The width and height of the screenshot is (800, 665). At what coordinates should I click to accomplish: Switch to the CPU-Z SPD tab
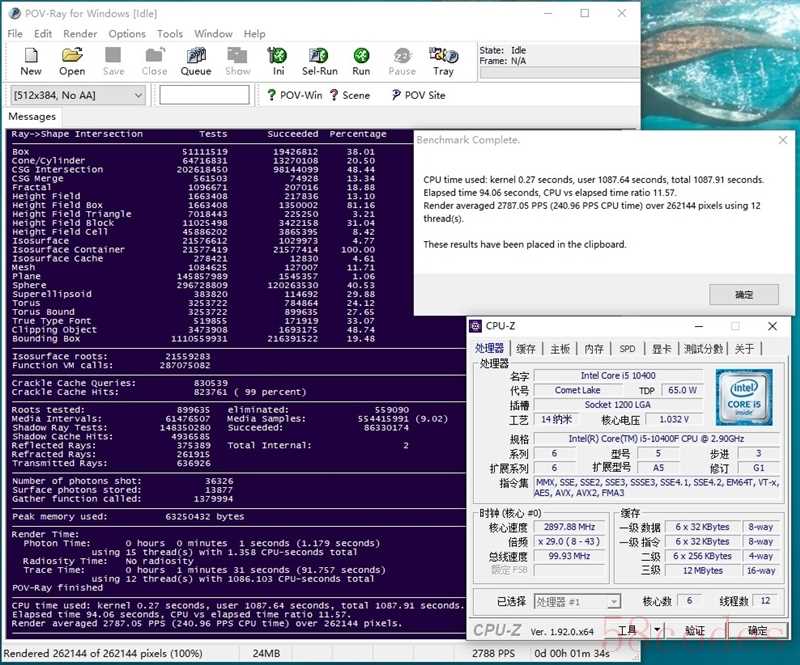[x=627, y=349]
